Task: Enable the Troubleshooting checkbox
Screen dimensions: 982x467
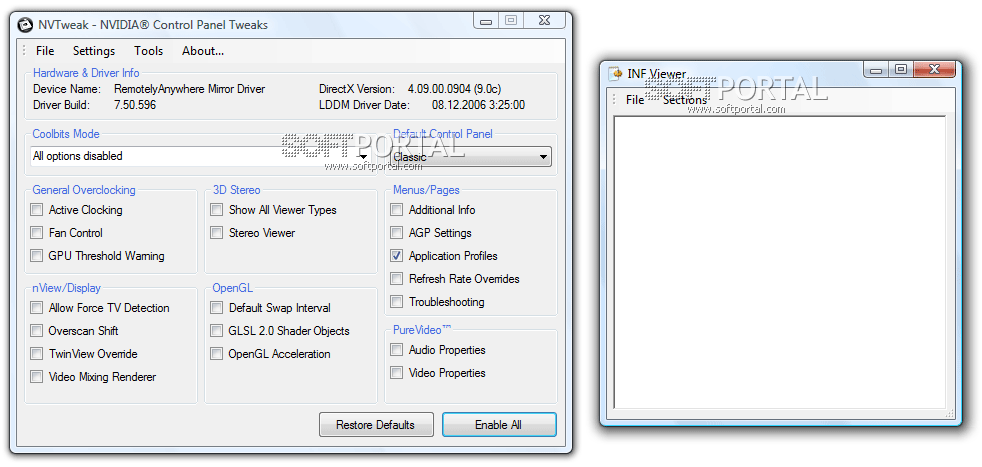Action: click(396, 302)
